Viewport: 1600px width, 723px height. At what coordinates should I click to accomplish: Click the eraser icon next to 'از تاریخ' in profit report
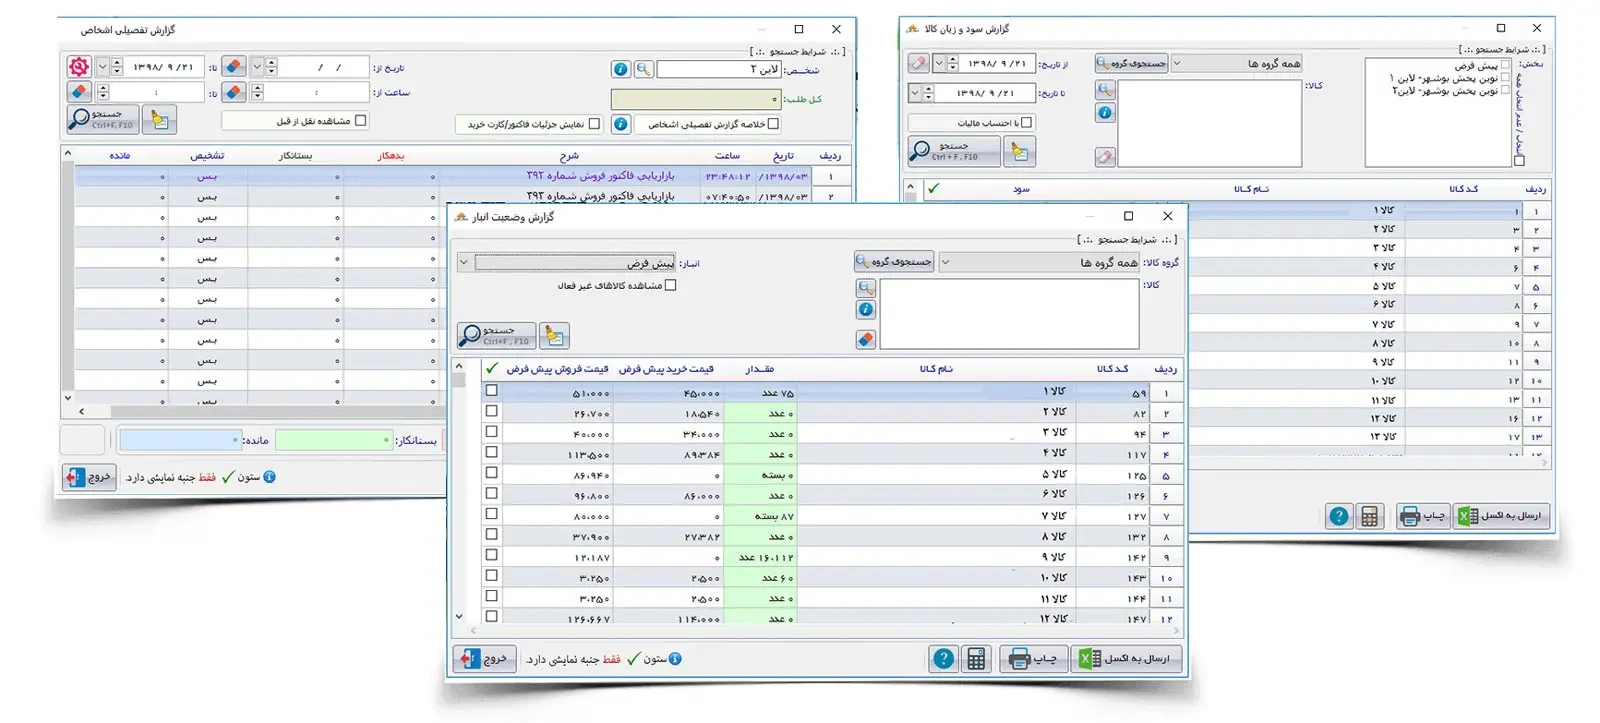[x=919, y=63]
